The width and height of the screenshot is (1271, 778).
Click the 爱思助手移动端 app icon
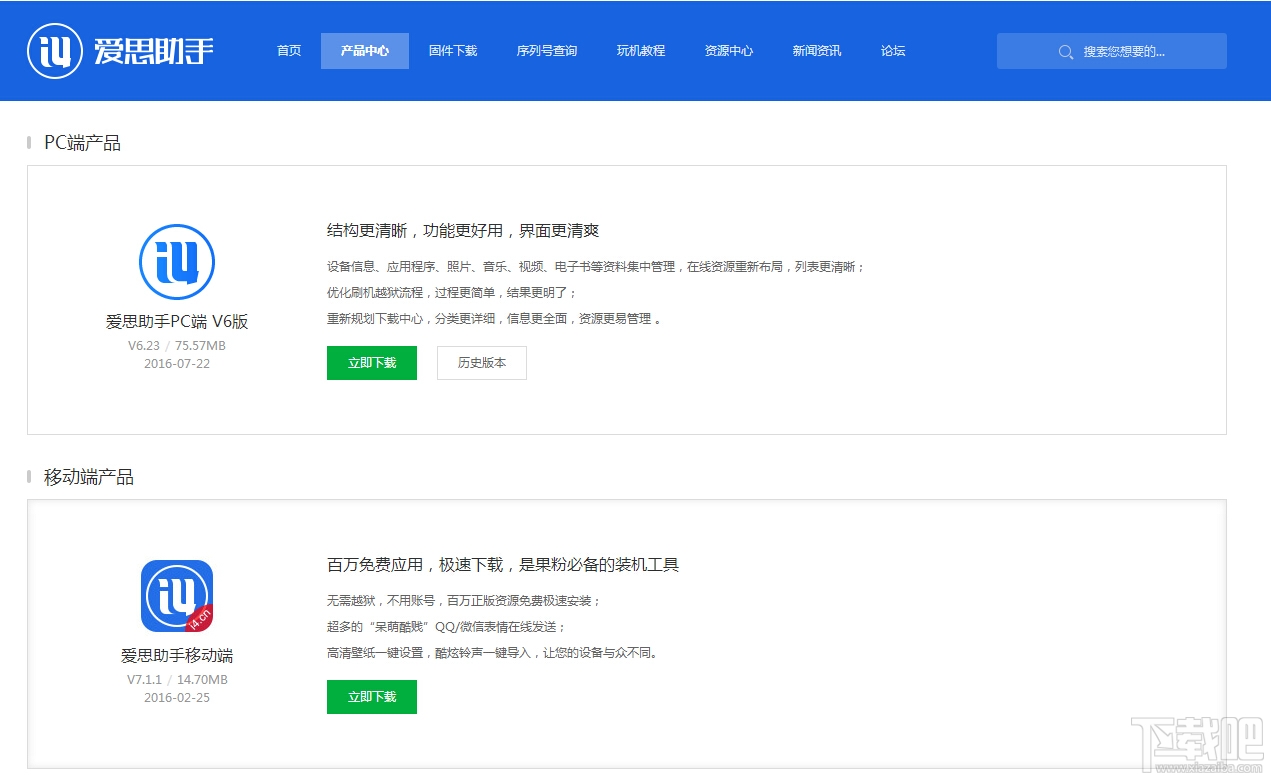tap(176, 595)
